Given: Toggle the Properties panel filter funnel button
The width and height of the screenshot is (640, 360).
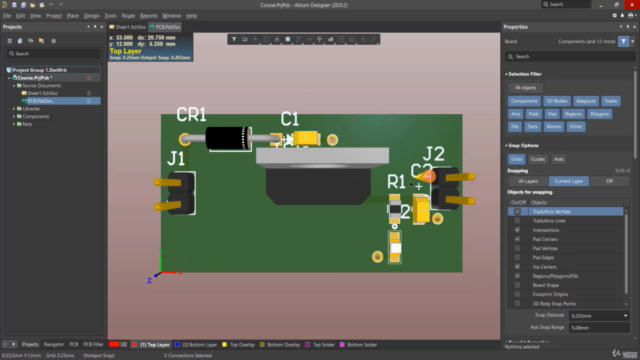Looking at the screenshot, I should tap(623, 41).
